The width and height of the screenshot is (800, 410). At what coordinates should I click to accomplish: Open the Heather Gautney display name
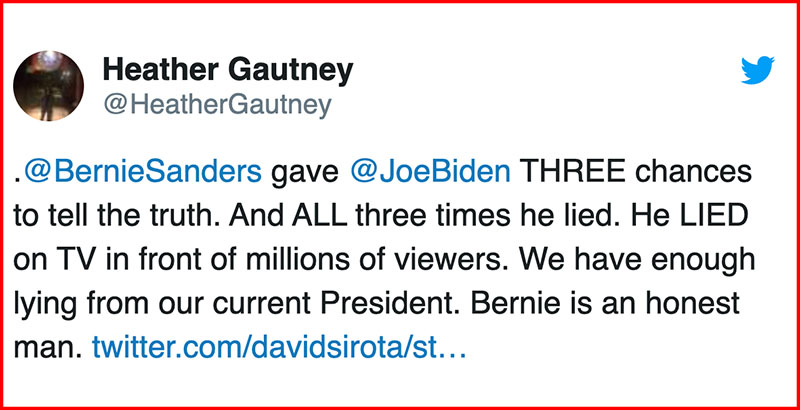pyautogui.click(x=228, y=71)
